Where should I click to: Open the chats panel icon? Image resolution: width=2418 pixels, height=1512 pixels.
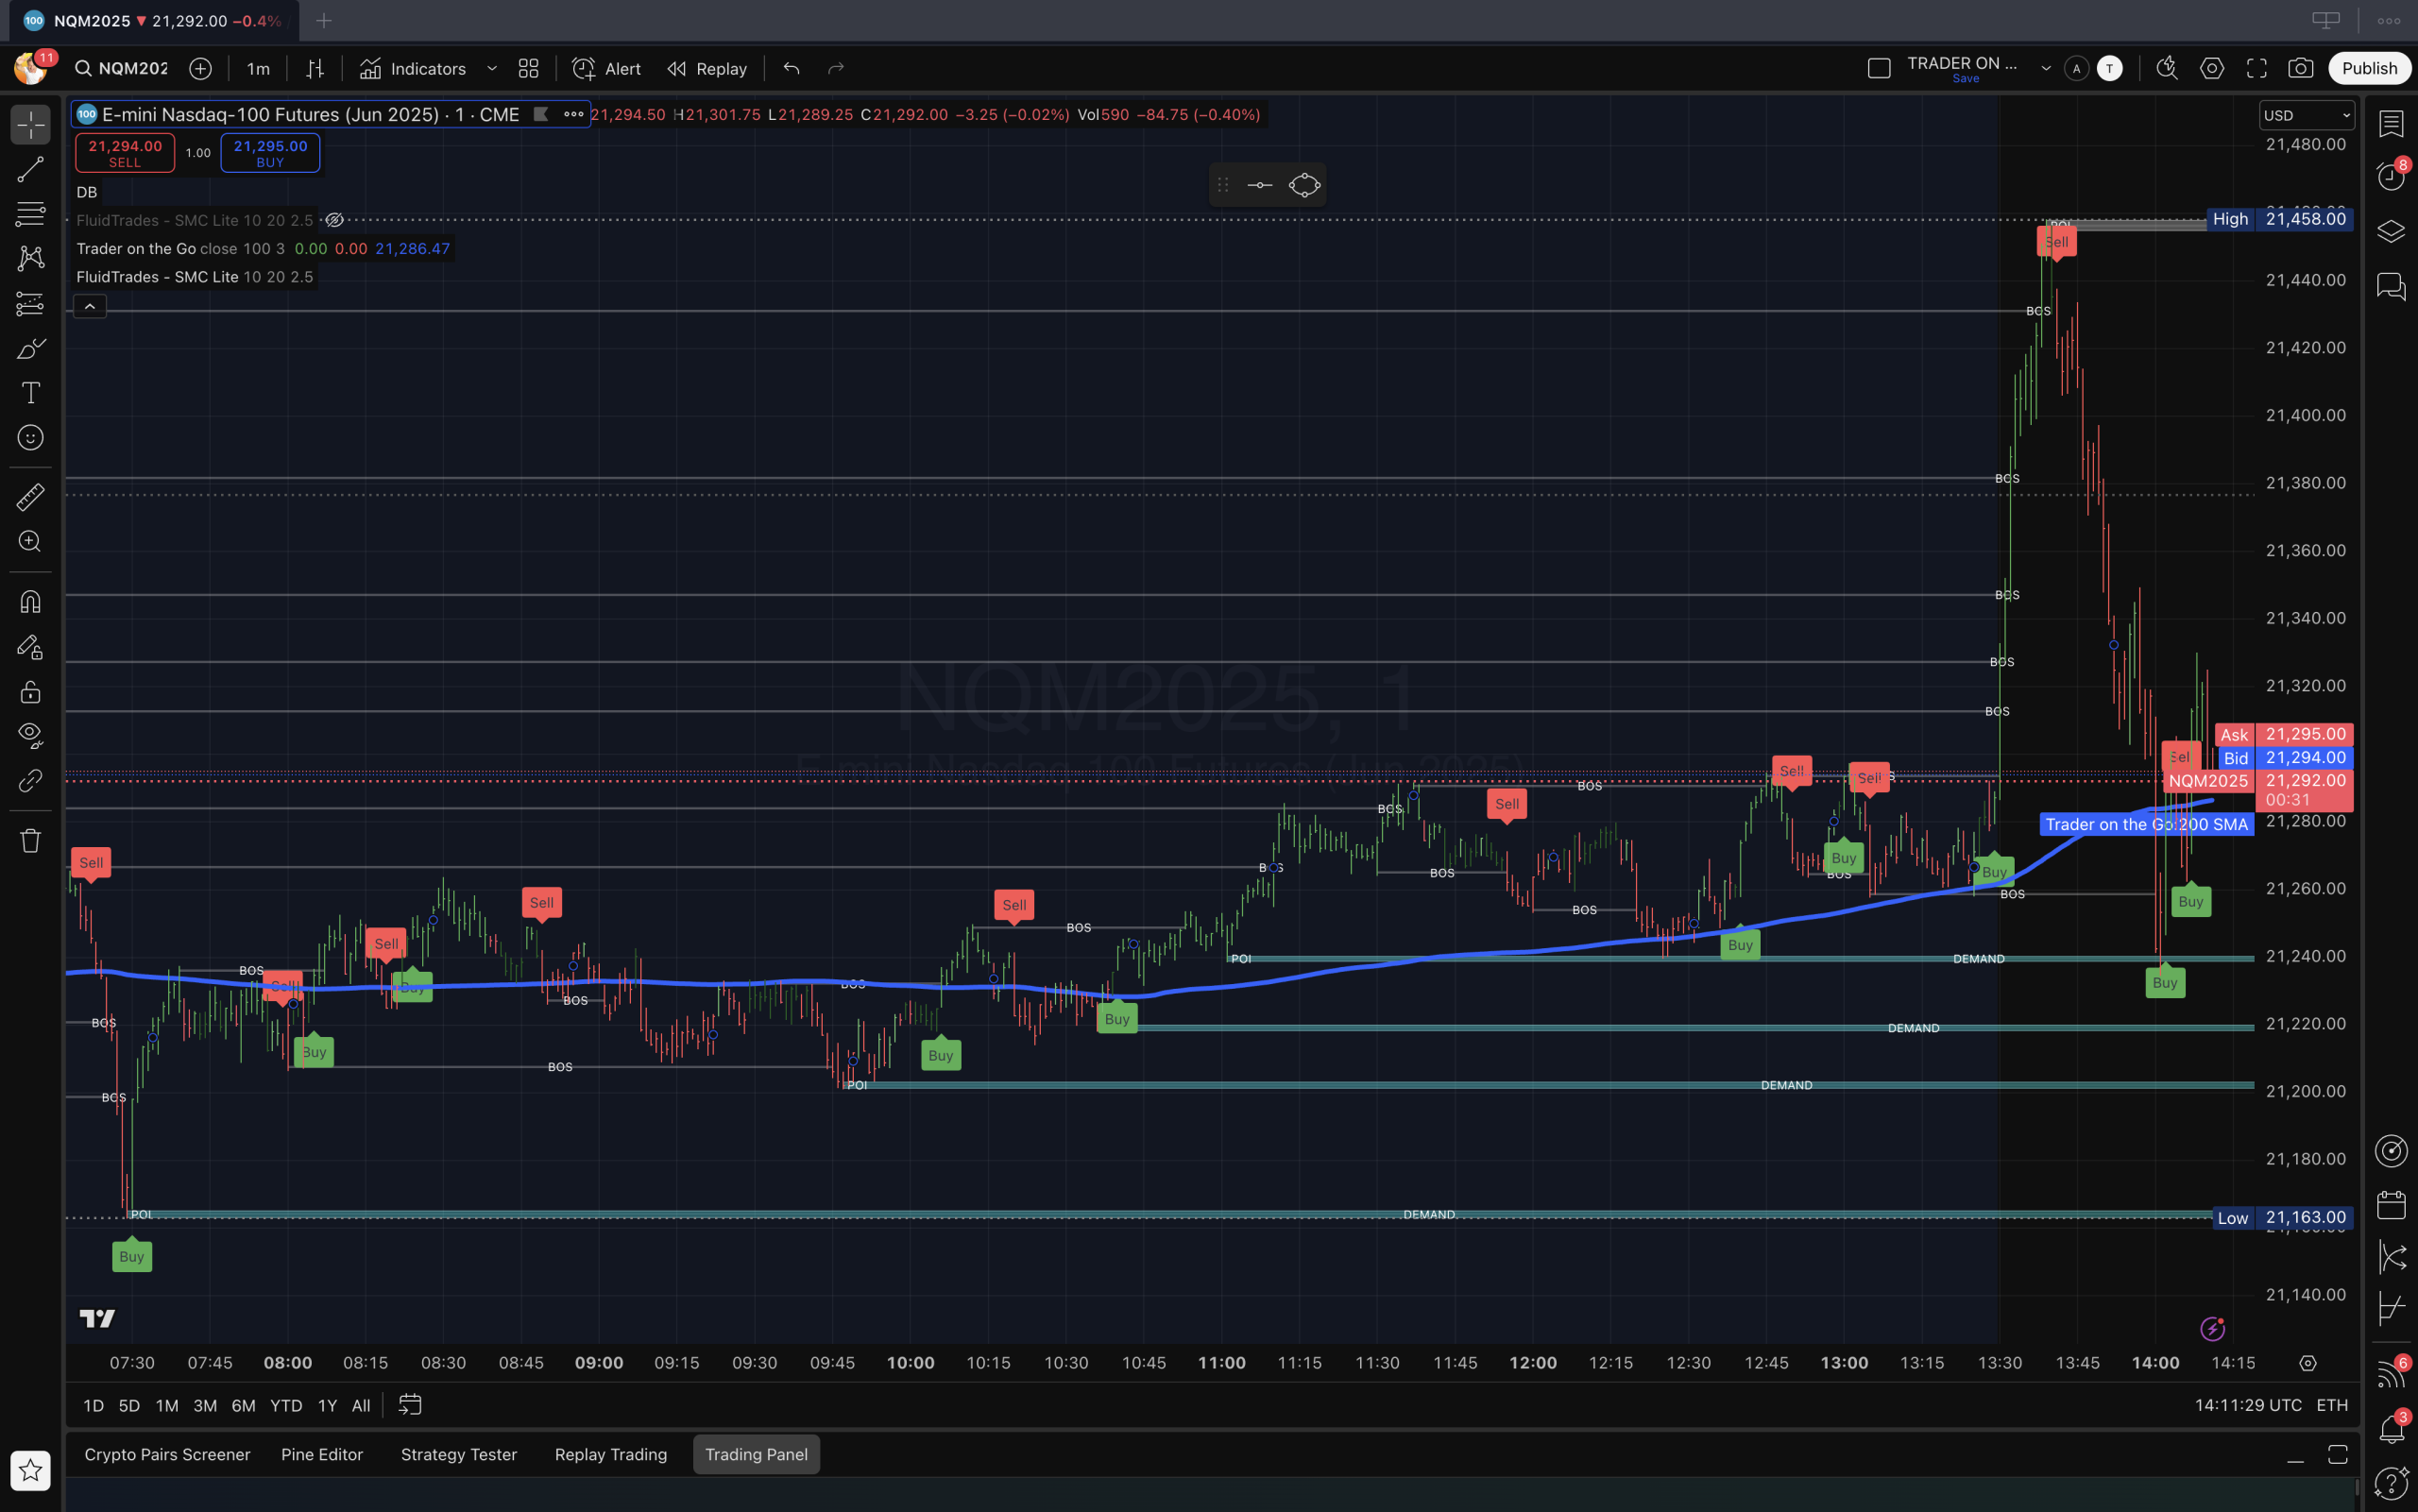[x=2391, y=286]
